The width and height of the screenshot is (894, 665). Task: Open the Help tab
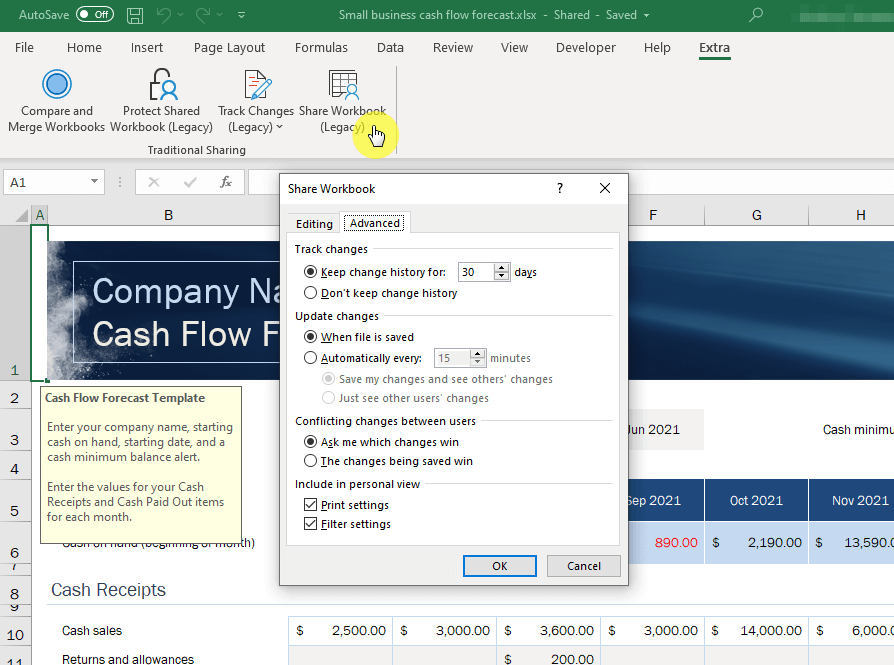point(657,48)
